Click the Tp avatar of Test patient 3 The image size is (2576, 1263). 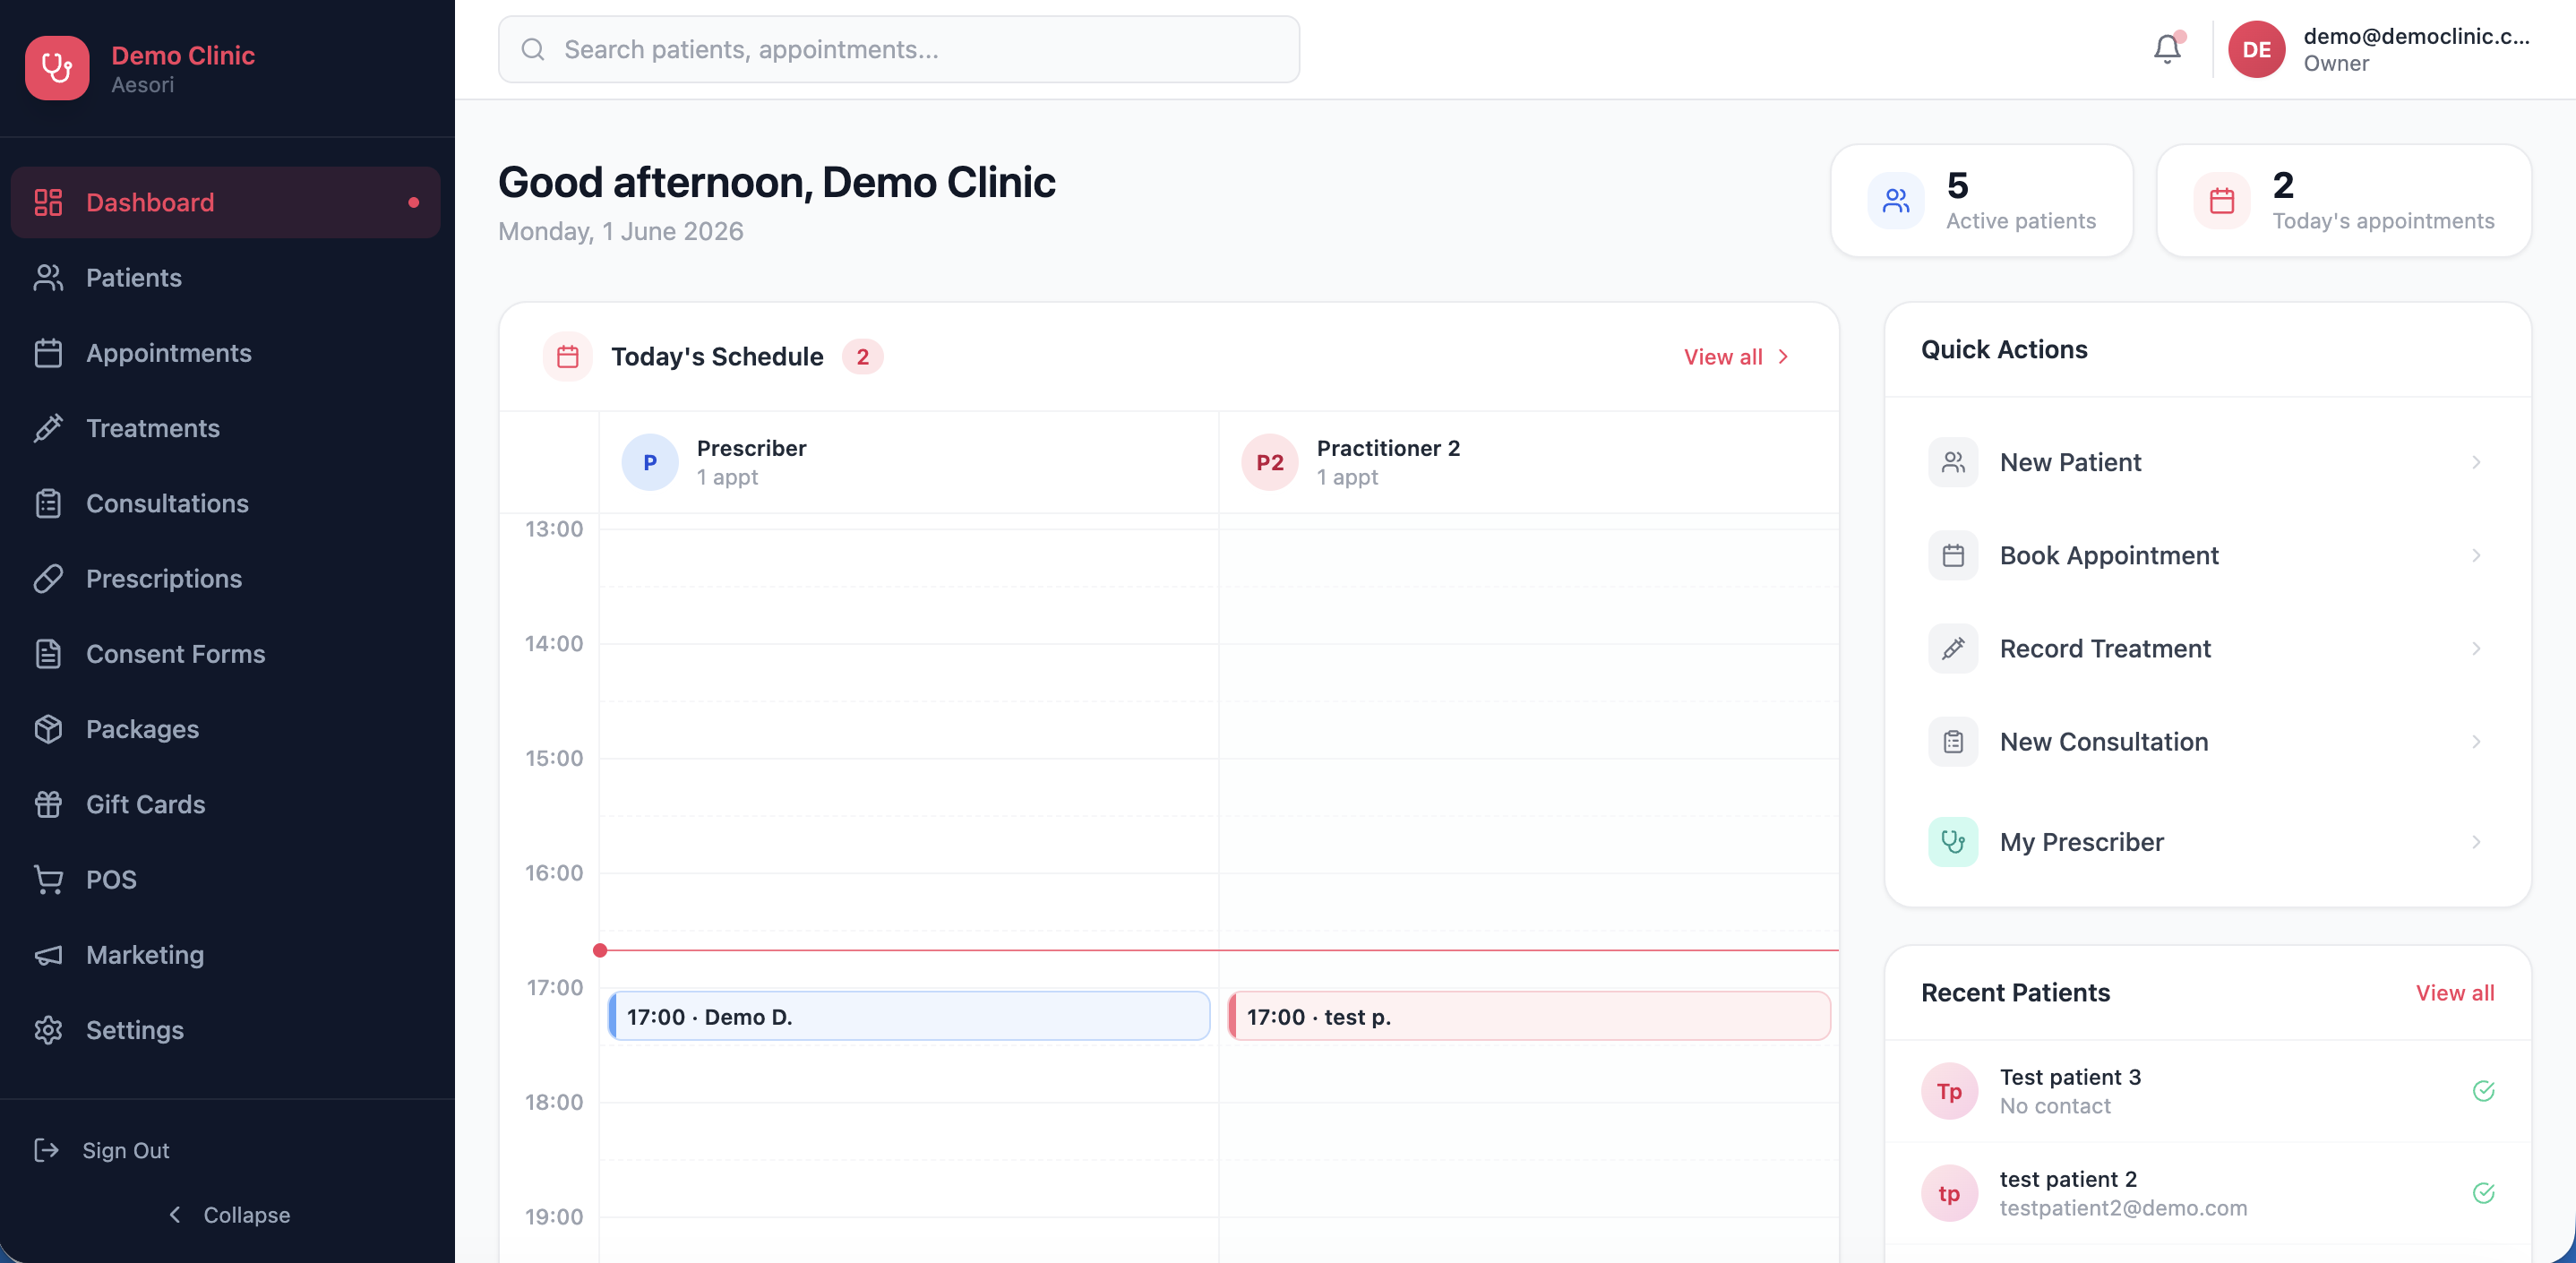1949,1091
